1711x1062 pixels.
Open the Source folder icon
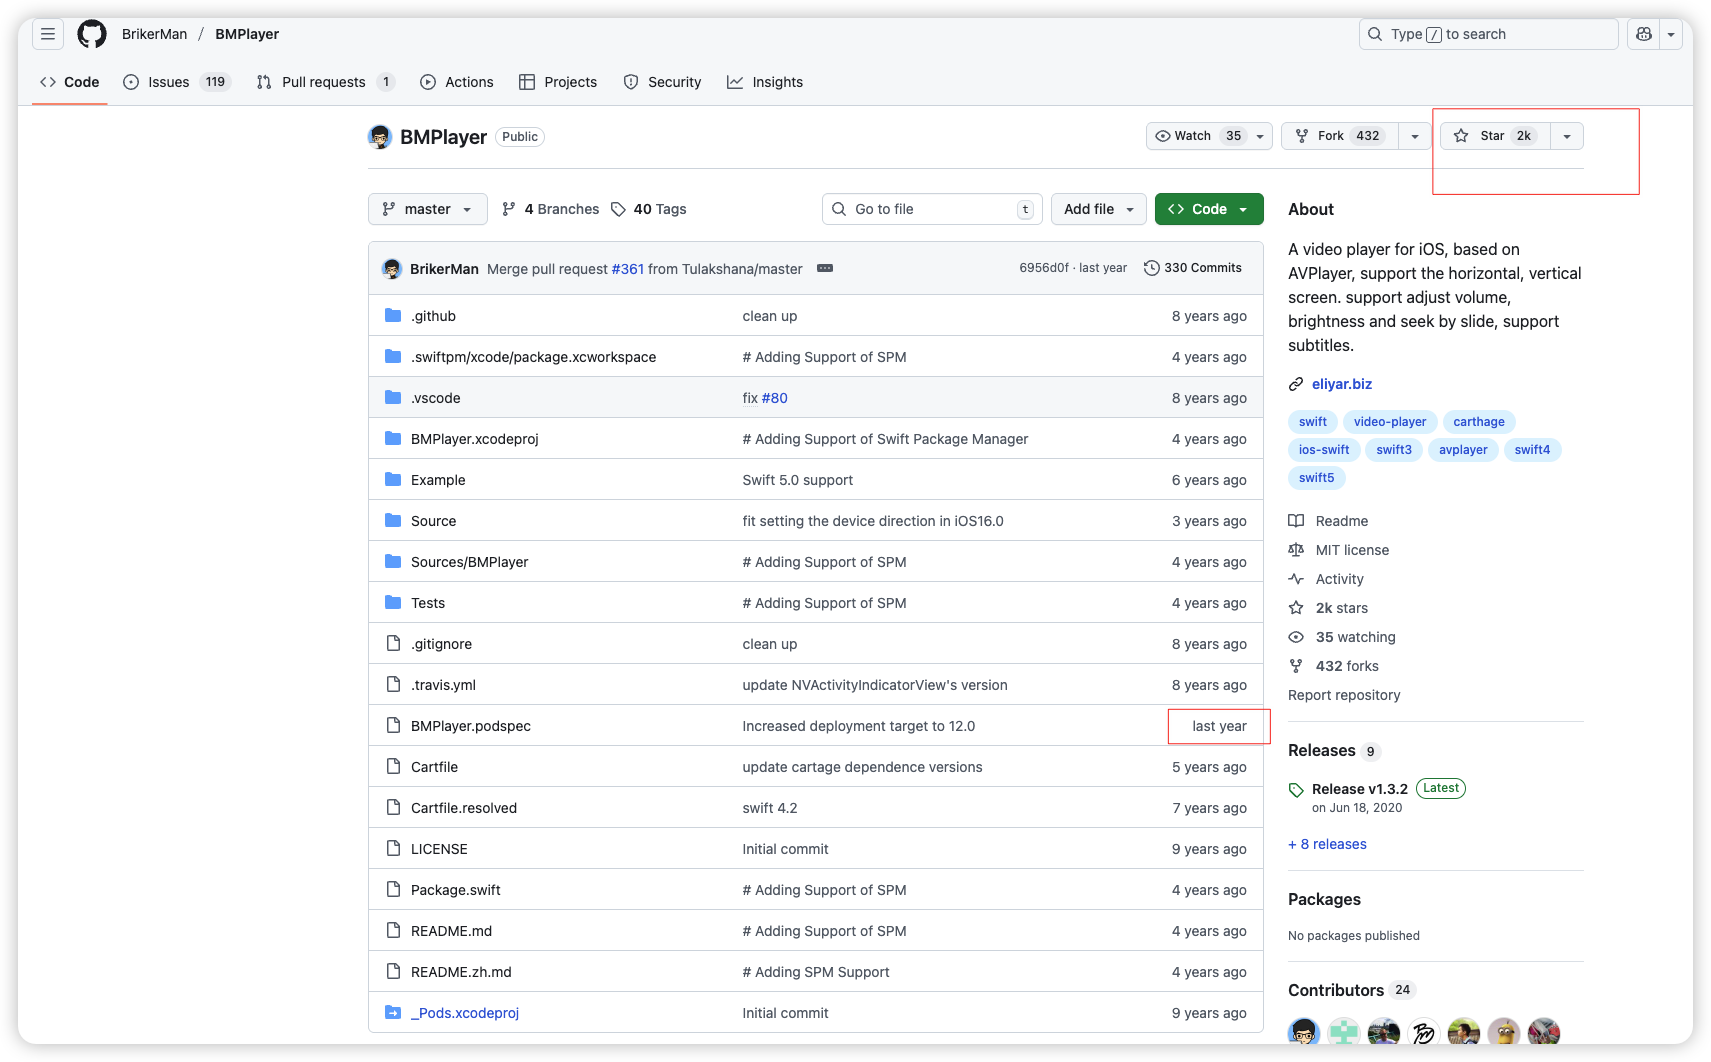393,521
